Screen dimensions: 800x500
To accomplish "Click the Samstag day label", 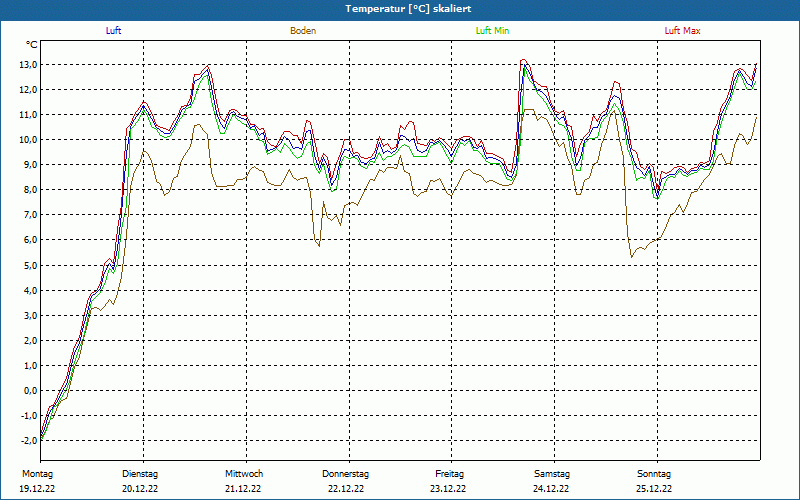I will 552,474.
